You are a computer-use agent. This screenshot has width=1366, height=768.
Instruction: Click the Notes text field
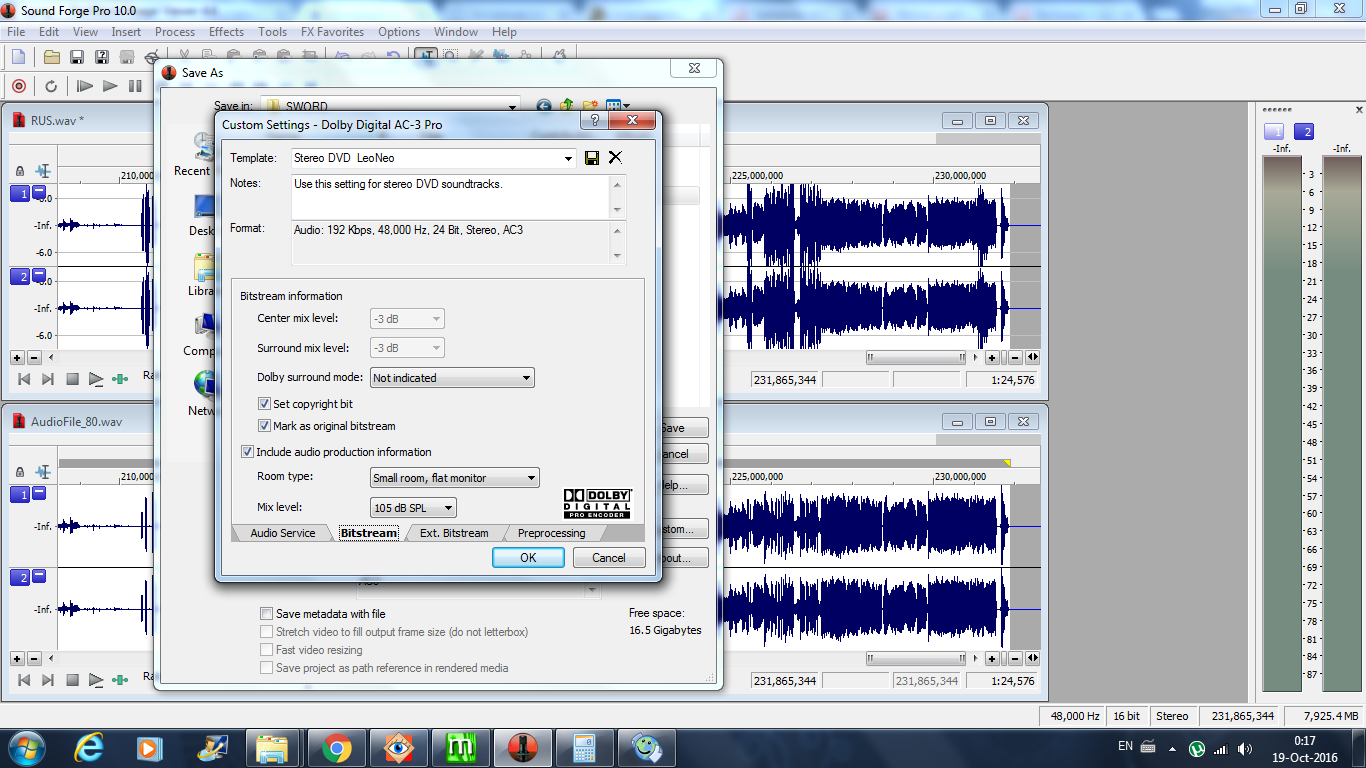coord(450,197)
